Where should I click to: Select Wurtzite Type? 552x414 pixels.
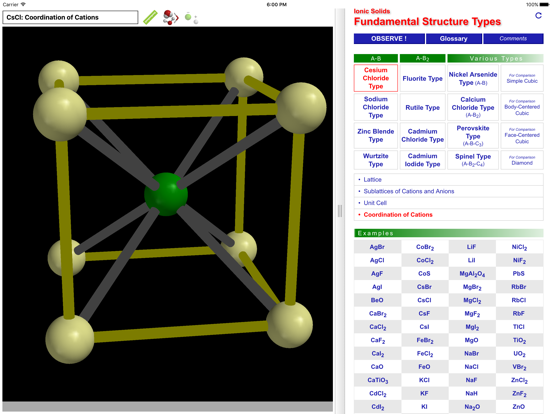(x=376, y=160)
